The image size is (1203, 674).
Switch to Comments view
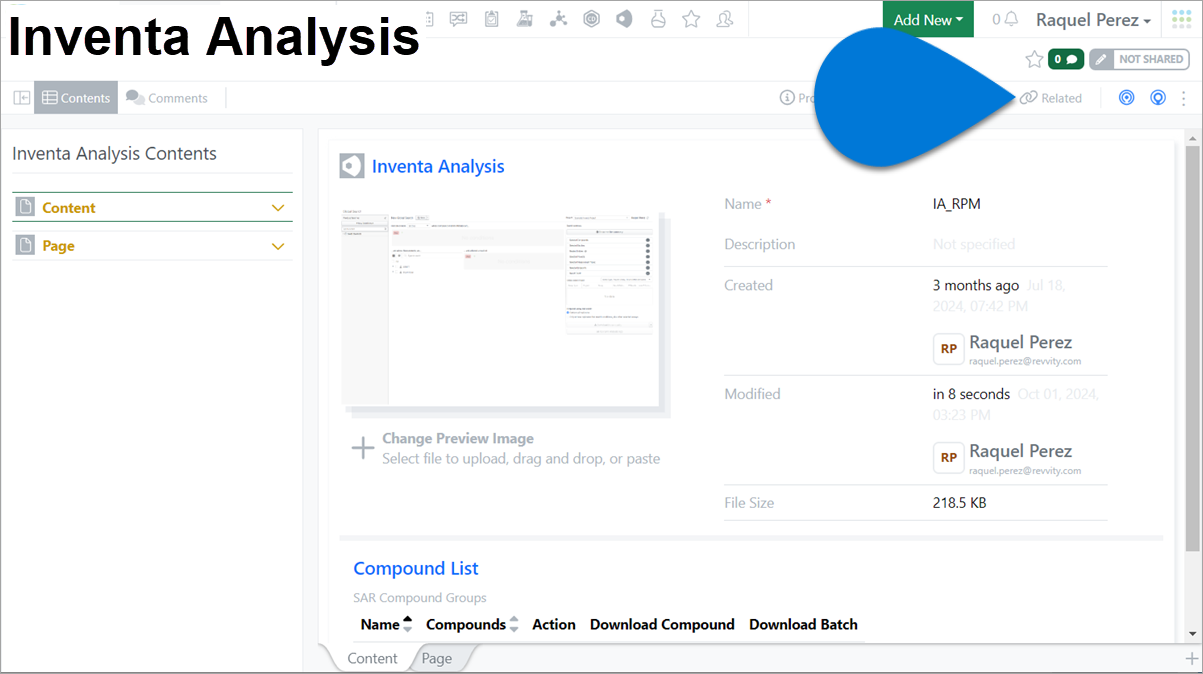coord(167,98)
